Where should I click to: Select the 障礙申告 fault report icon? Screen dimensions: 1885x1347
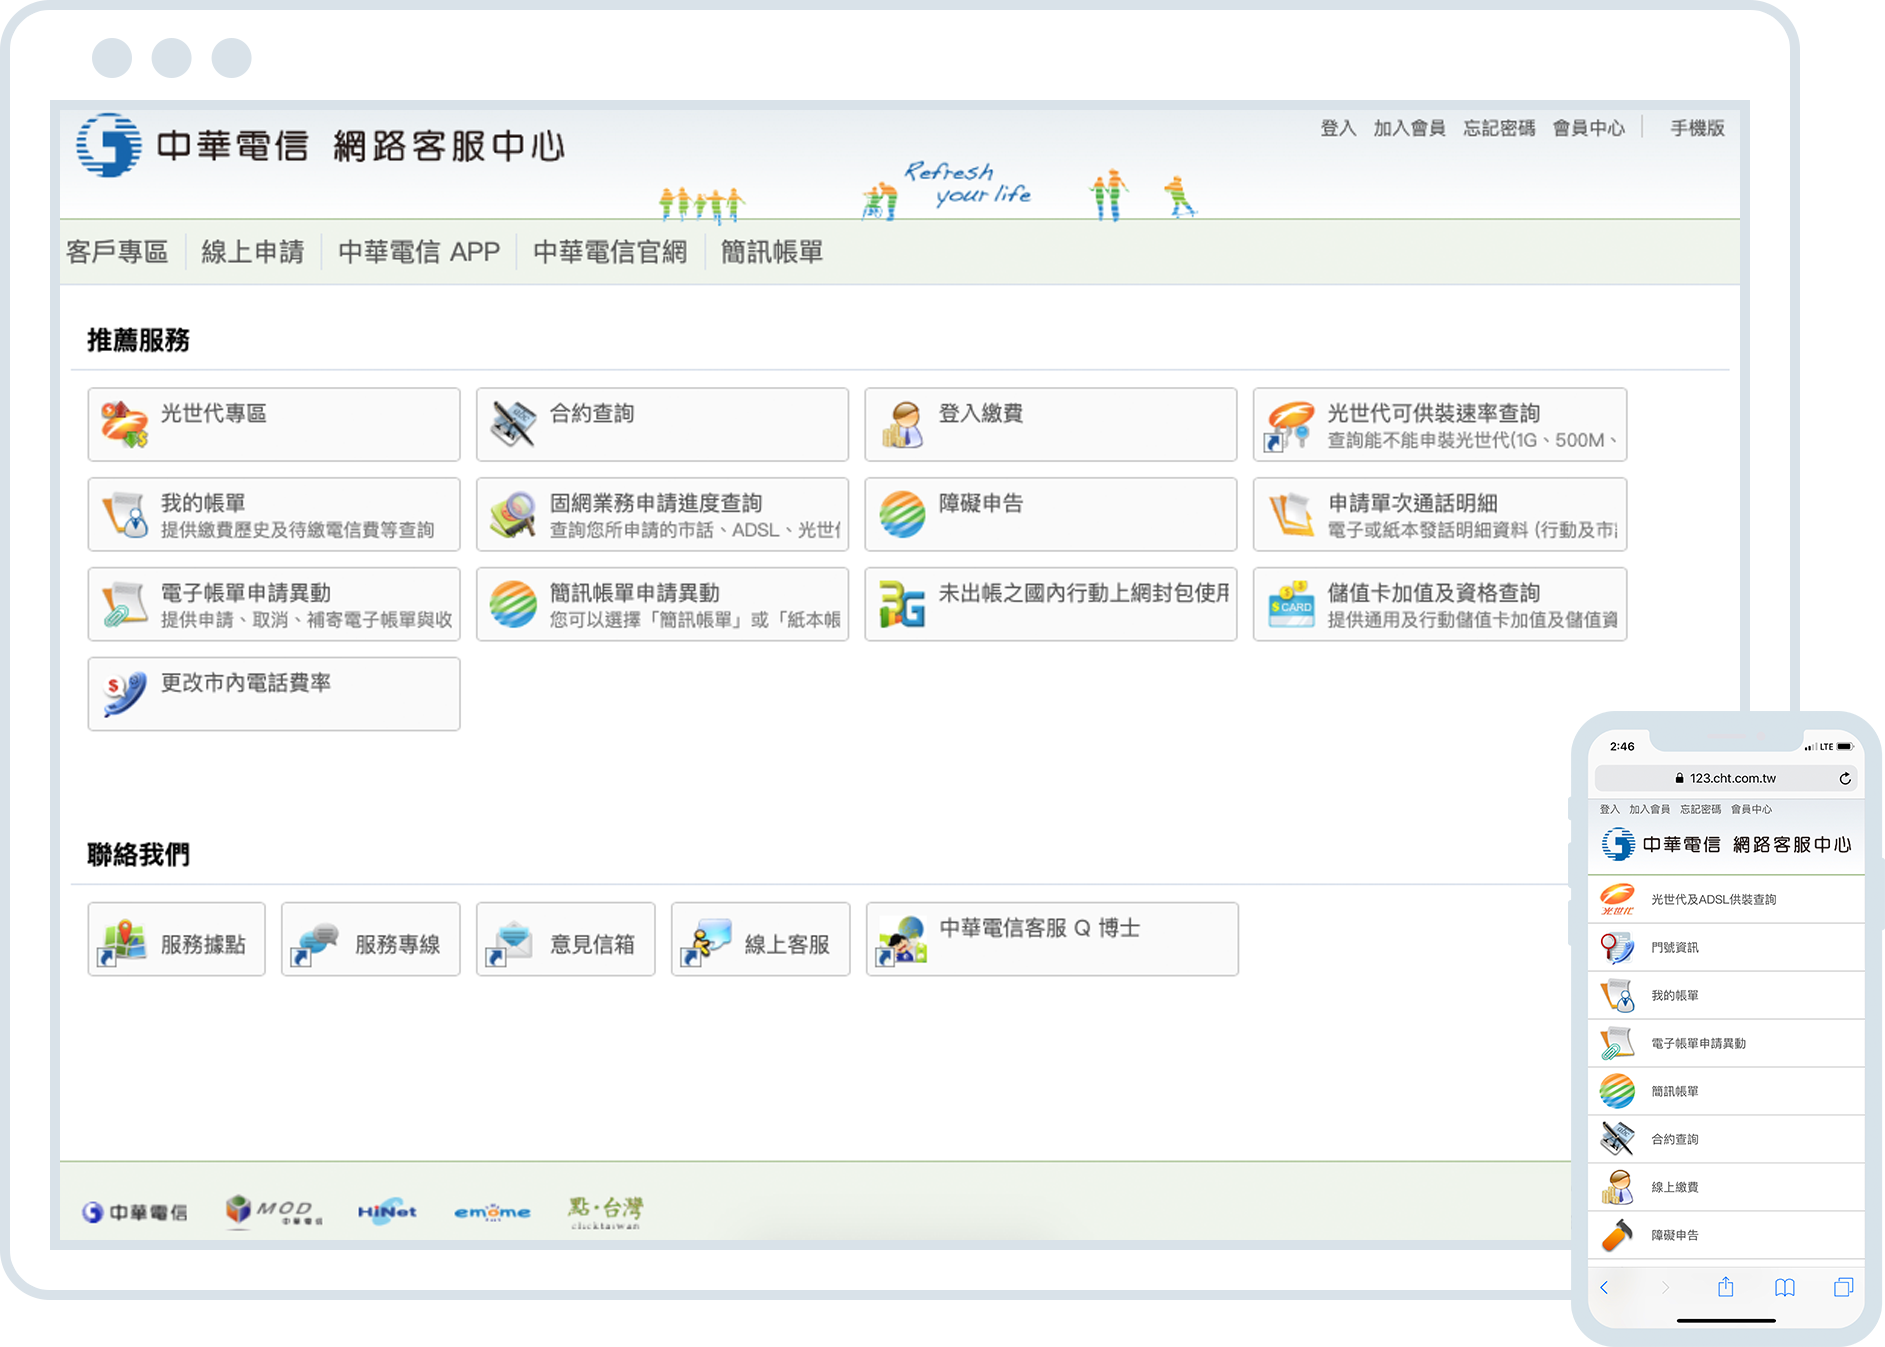click(x=1048, y=514)
